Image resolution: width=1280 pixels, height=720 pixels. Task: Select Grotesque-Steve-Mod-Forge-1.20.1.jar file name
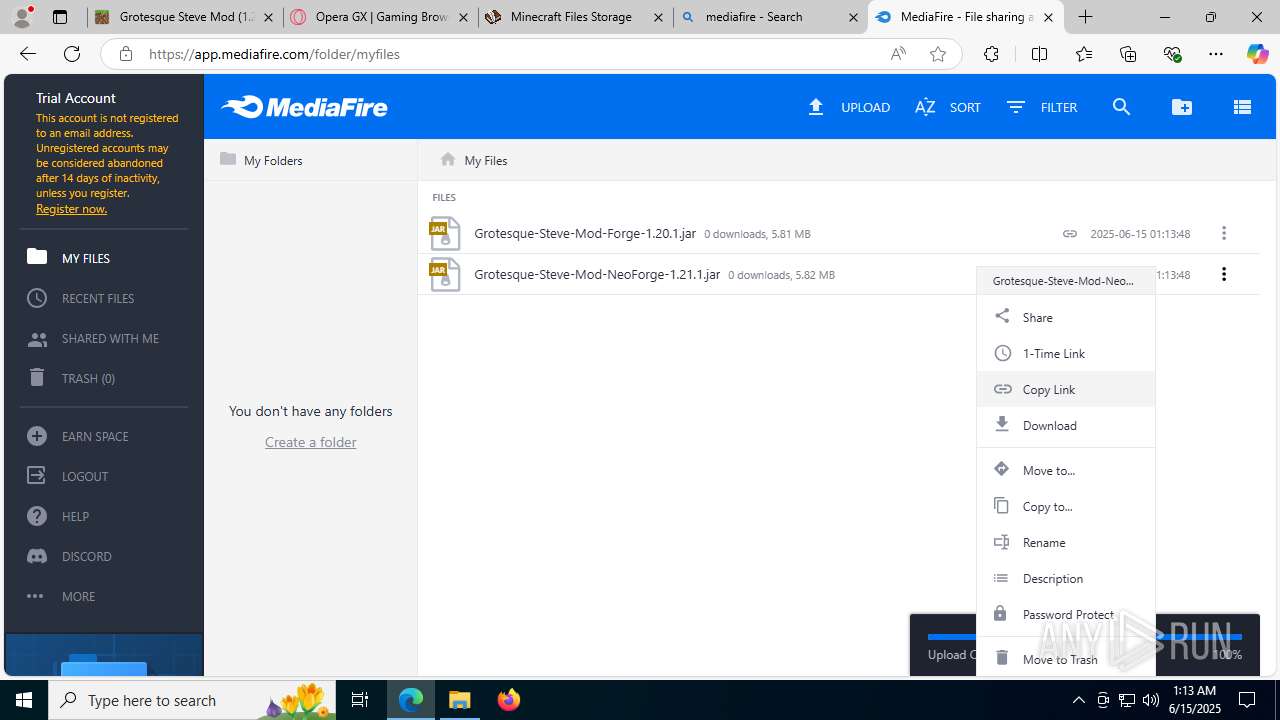[x=585, y=233]
